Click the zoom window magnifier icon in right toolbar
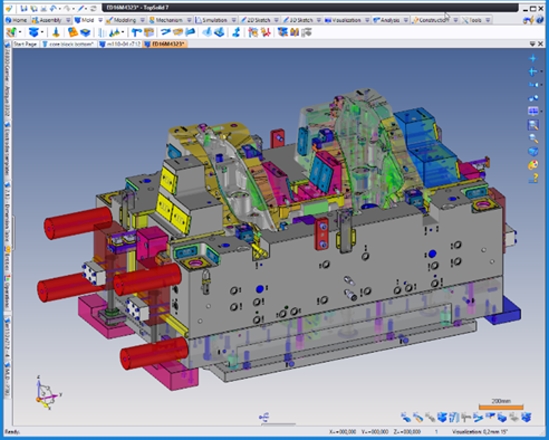Viewport: 549px width, 440px height. [533, 125]
